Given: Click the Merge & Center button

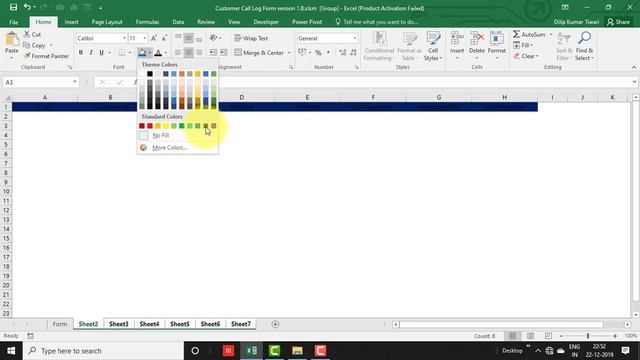Looking at the screenshot, I should pyautogui.click(x=259, y=53).
